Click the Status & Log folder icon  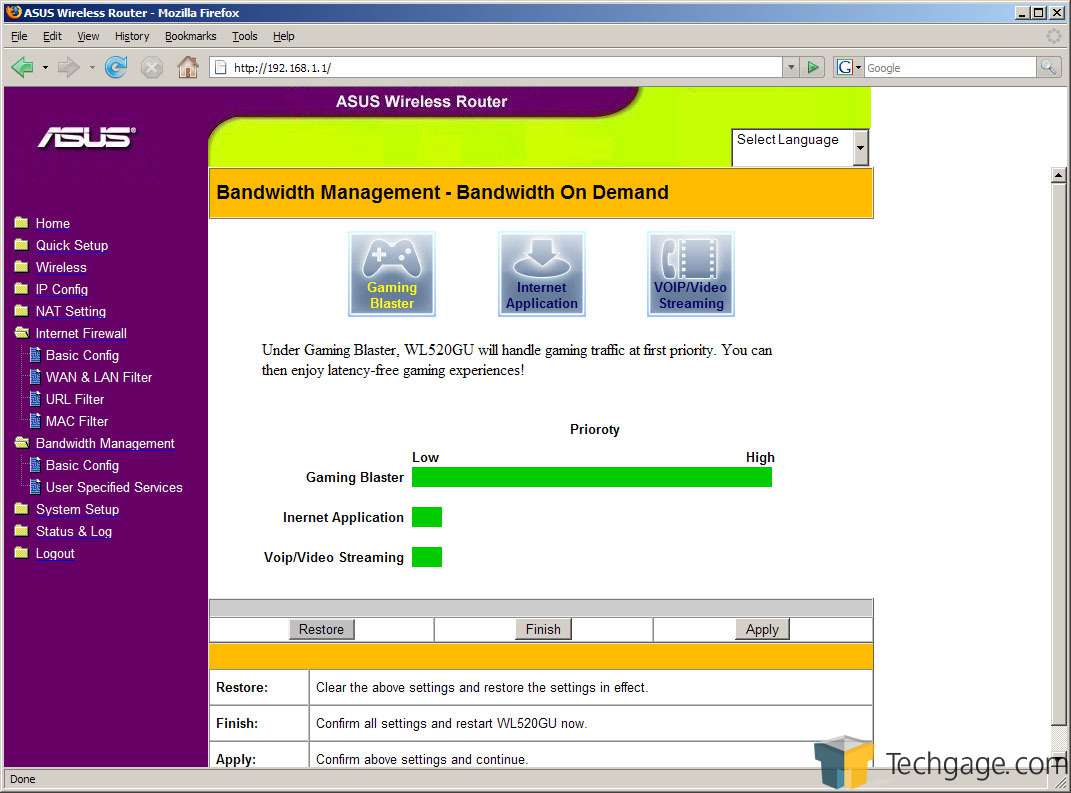[21, 531]
